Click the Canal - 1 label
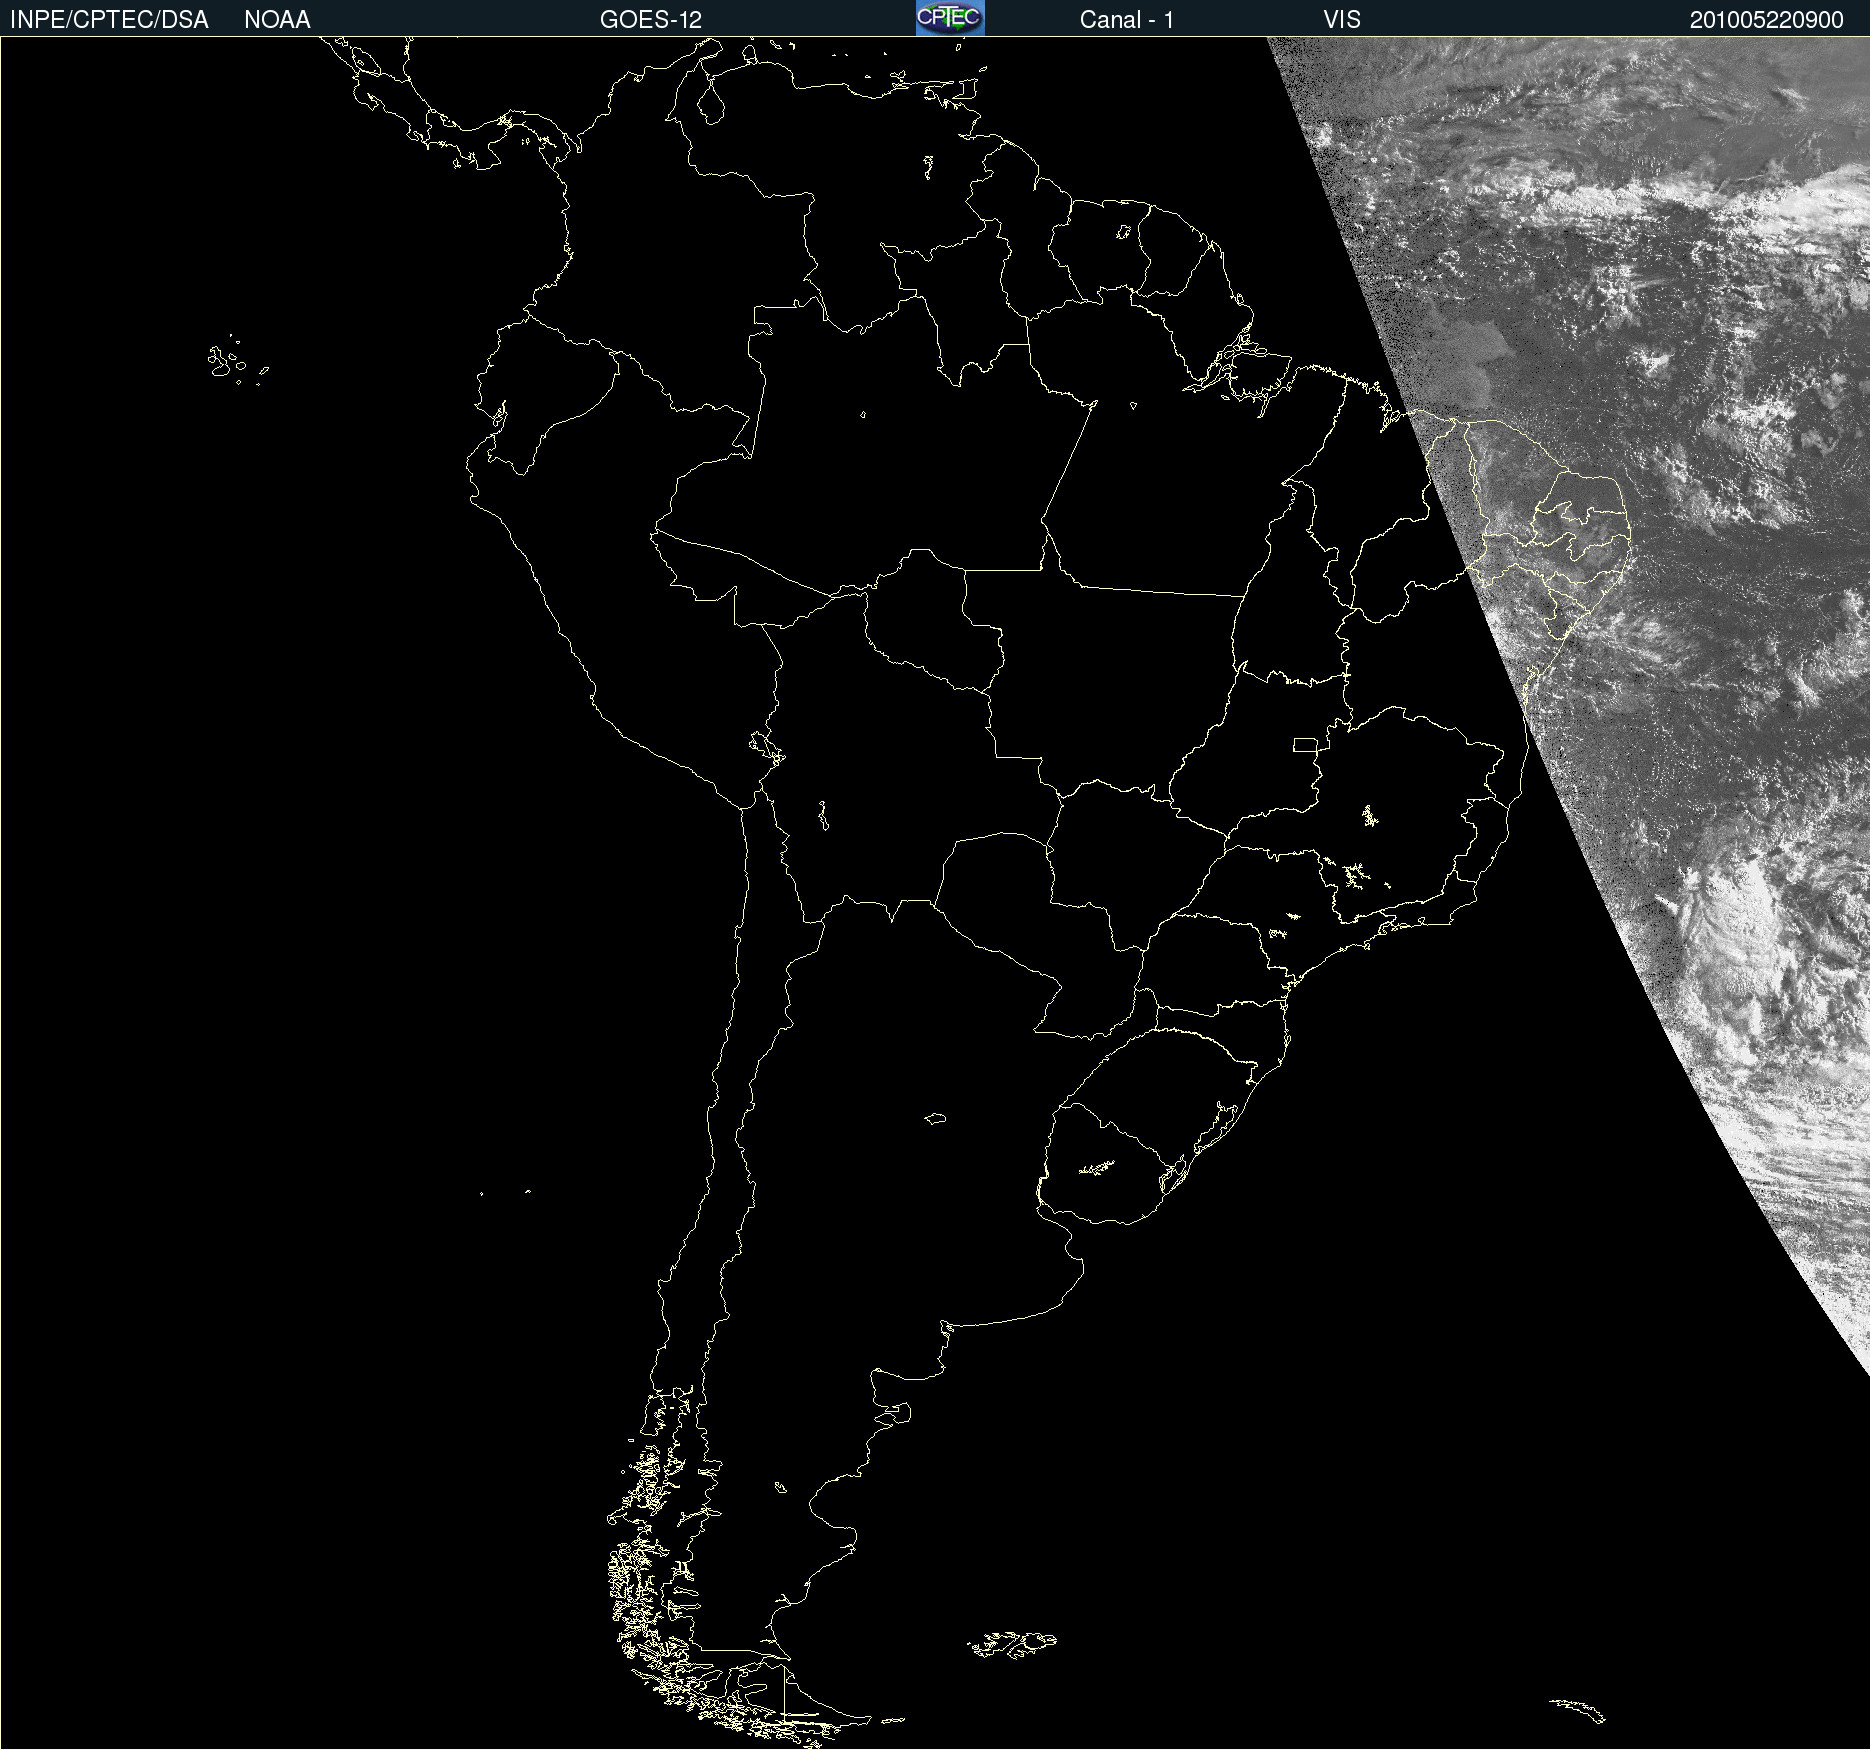The image size is (1870, 1750). pyautogui.click(x=1126, y=20)
